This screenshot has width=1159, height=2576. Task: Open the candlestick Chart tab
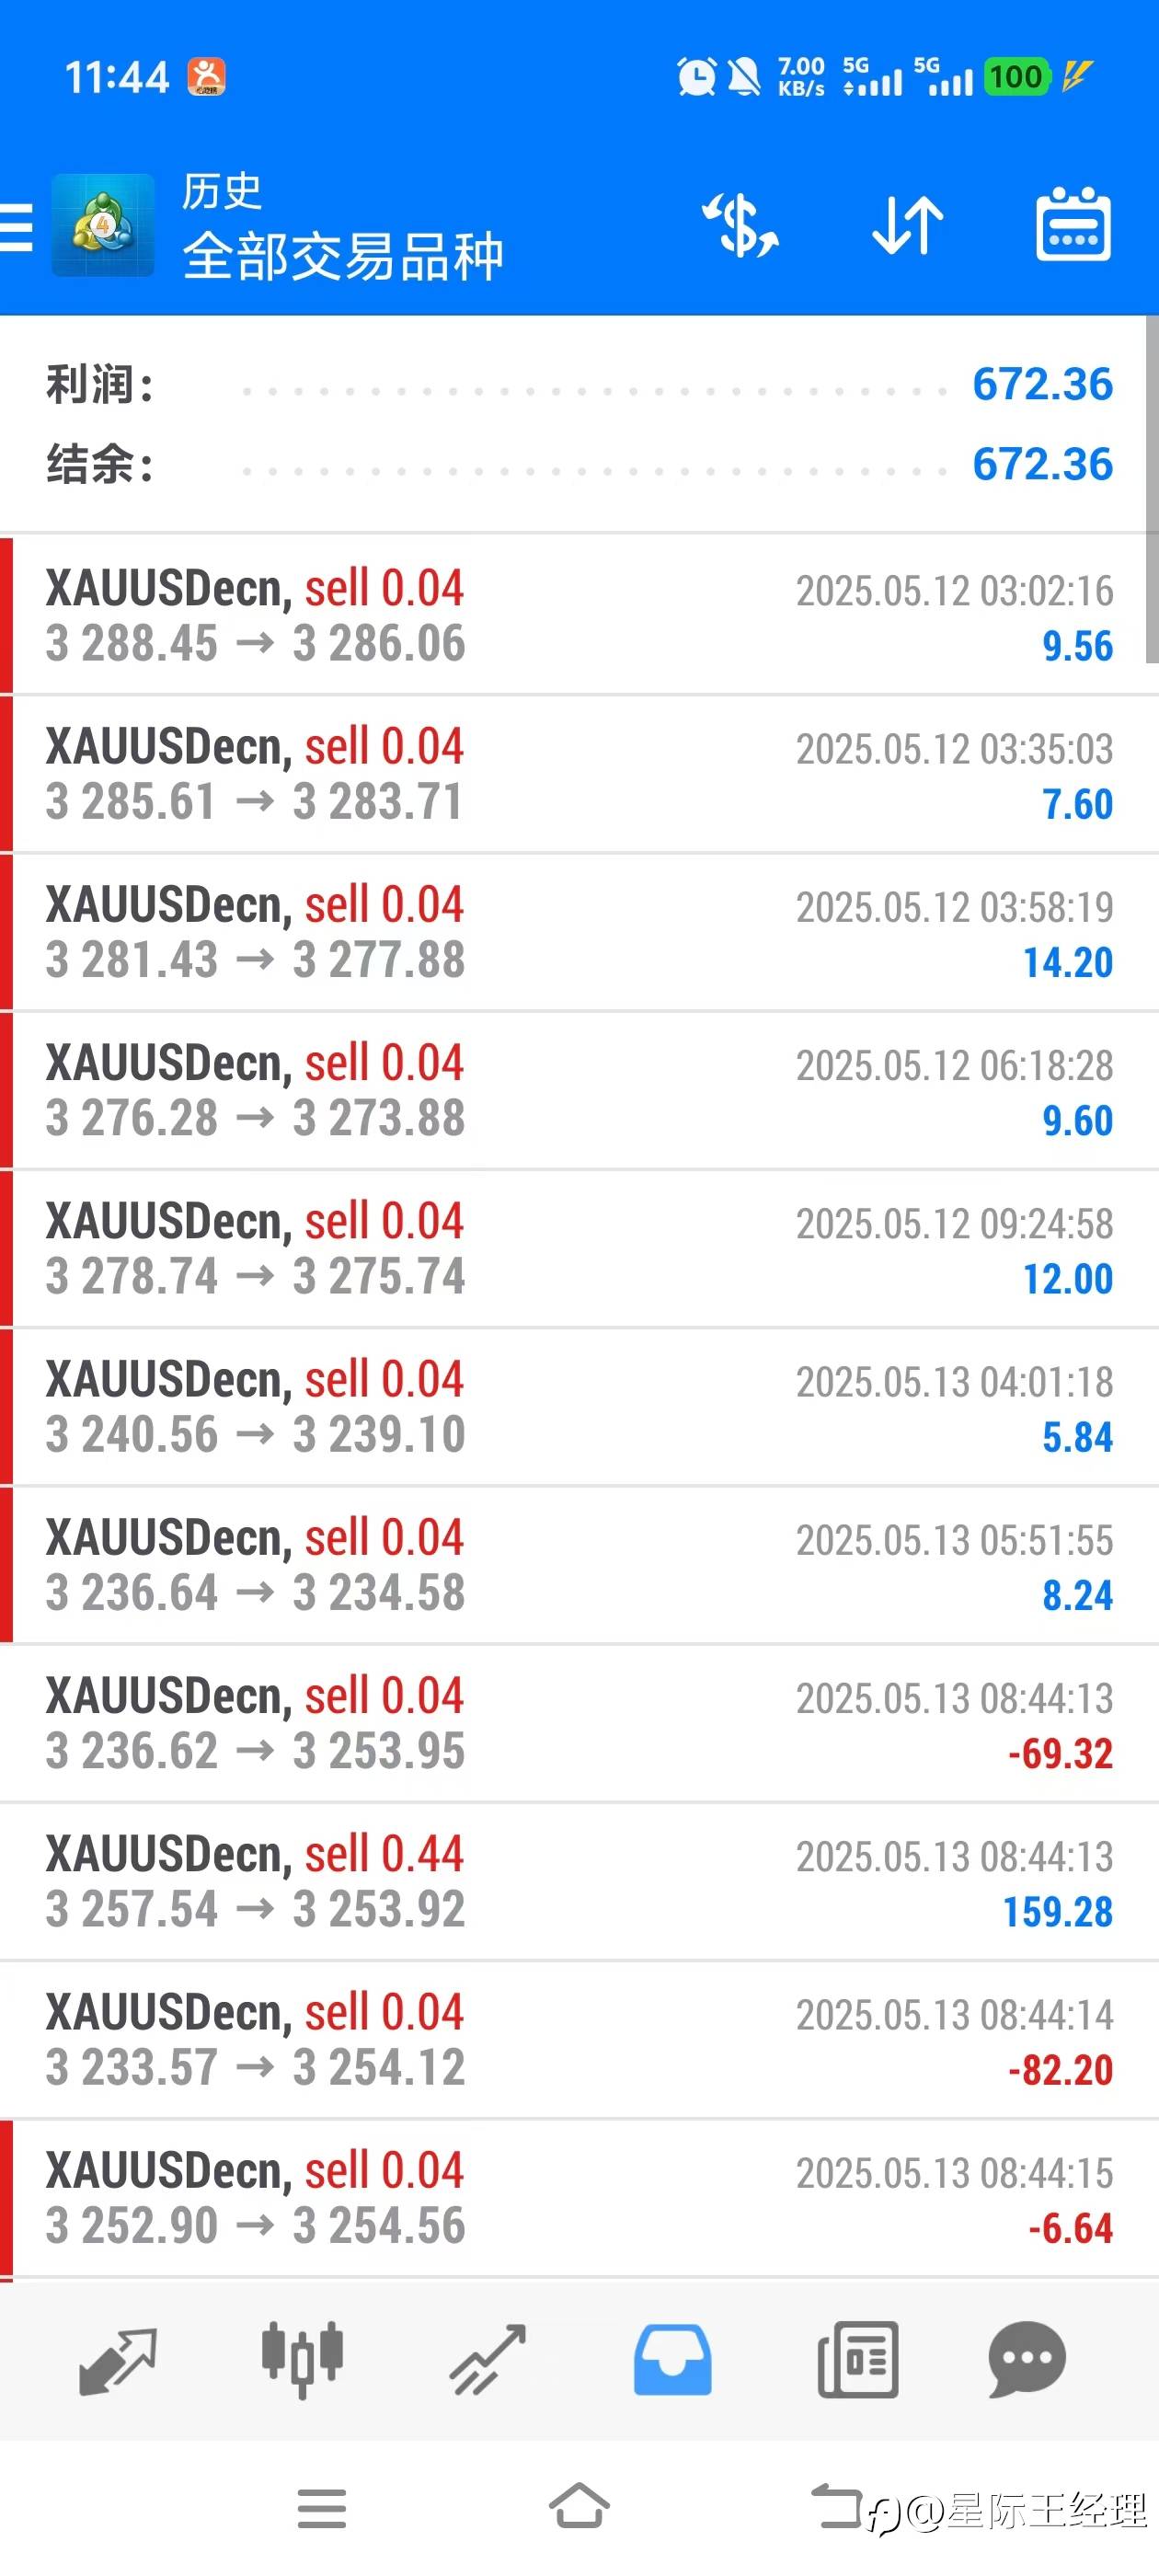pos(302,2359)
